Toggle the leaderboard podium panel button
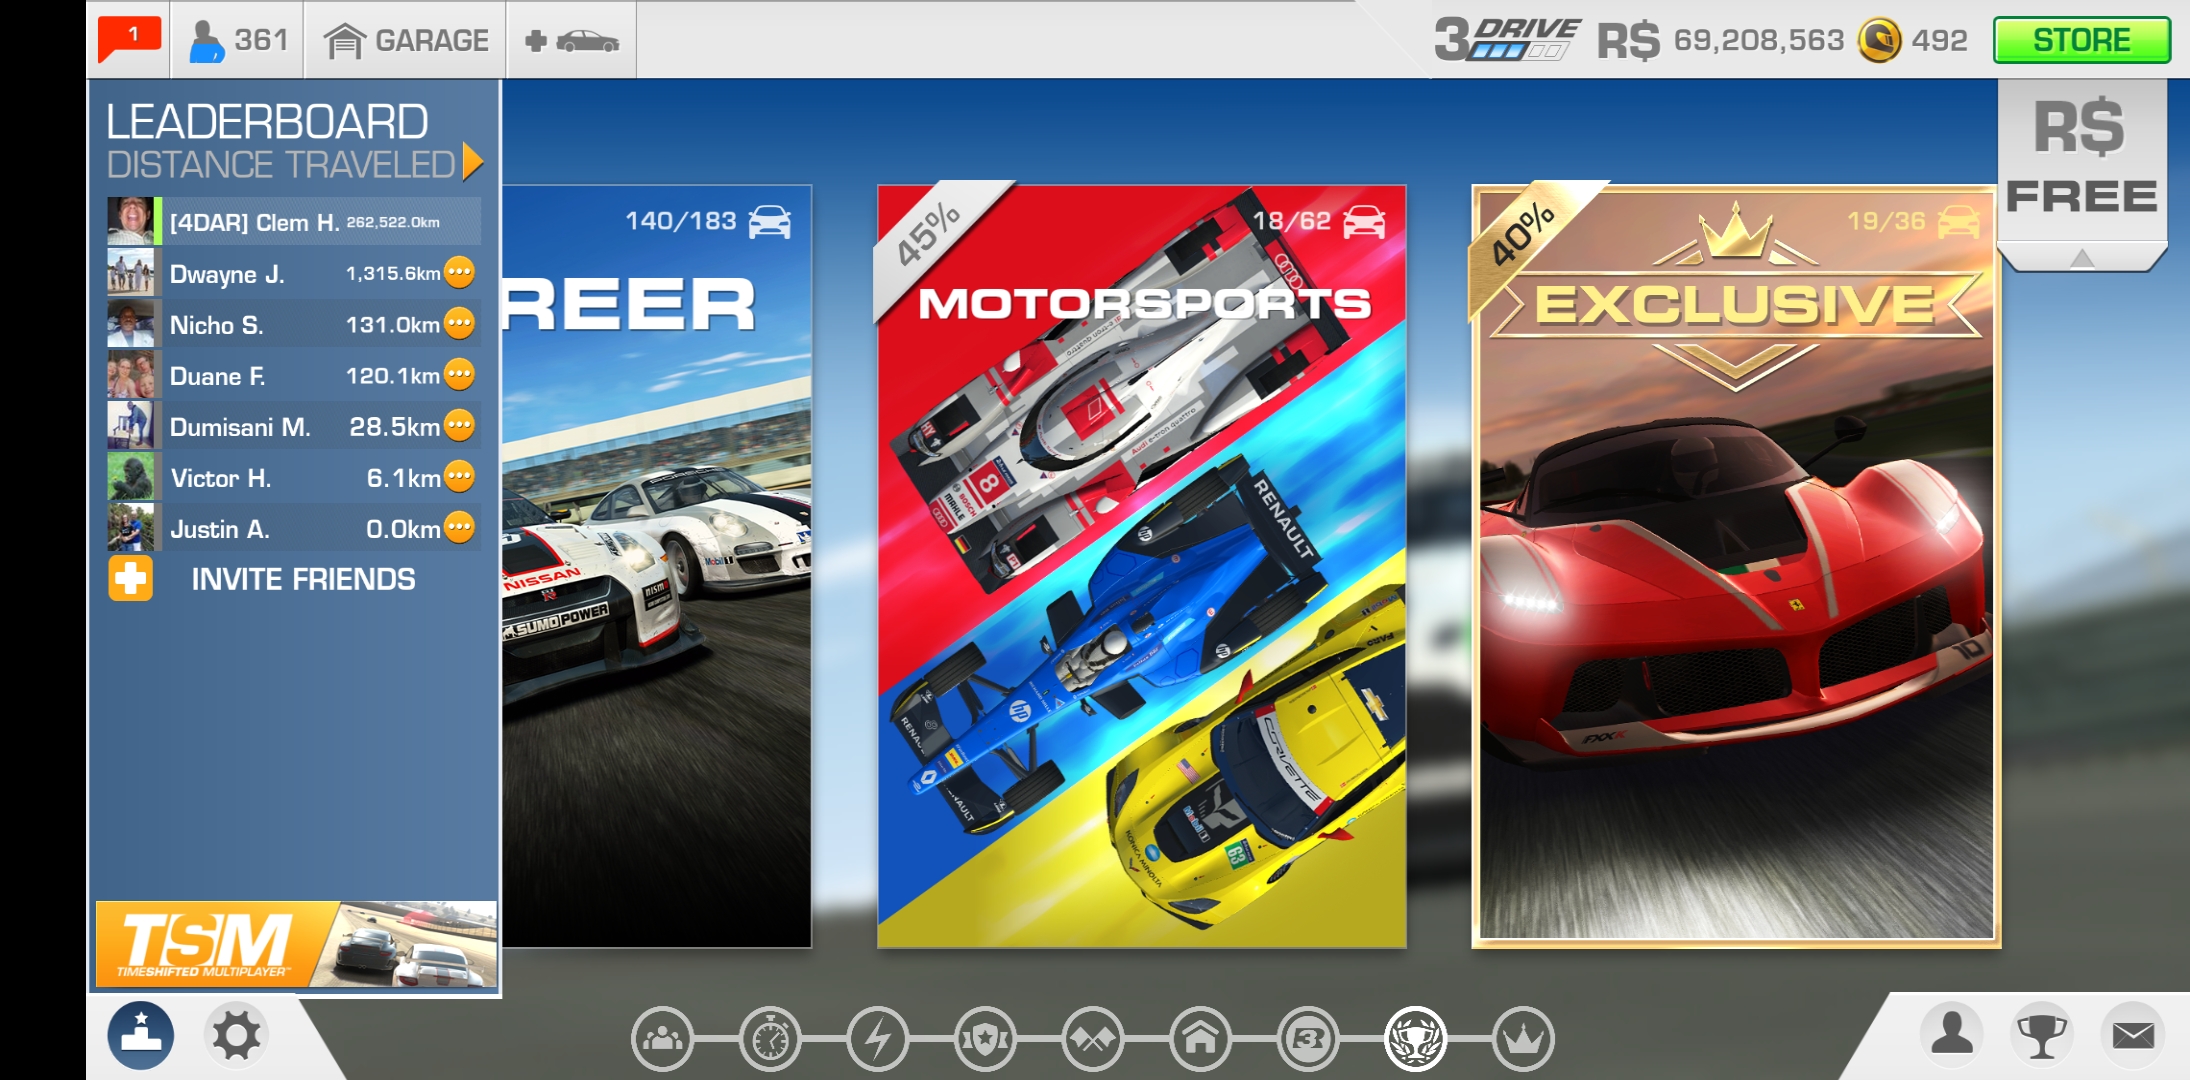The image size is (2190, 1080). pos(141,1035)
